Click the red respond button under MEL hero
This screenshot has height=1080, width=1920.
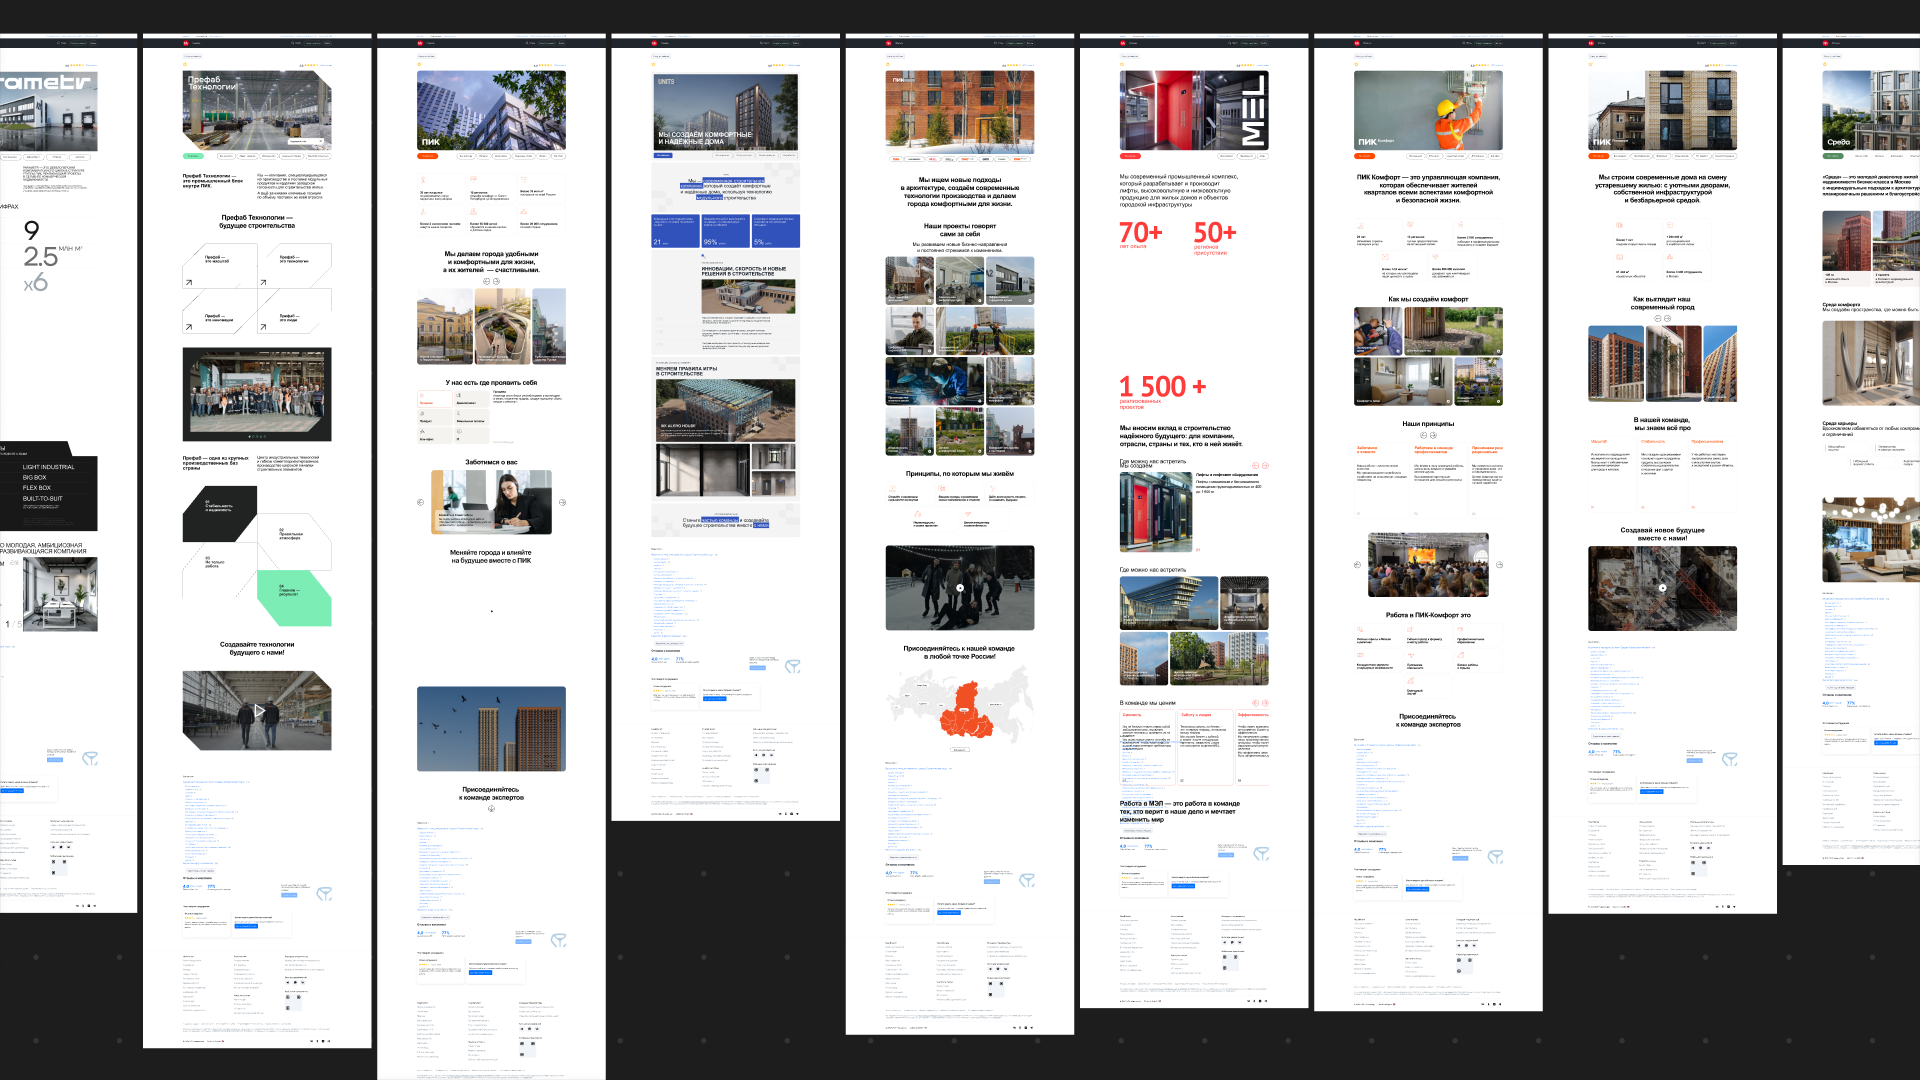[x=1130, y=156]
